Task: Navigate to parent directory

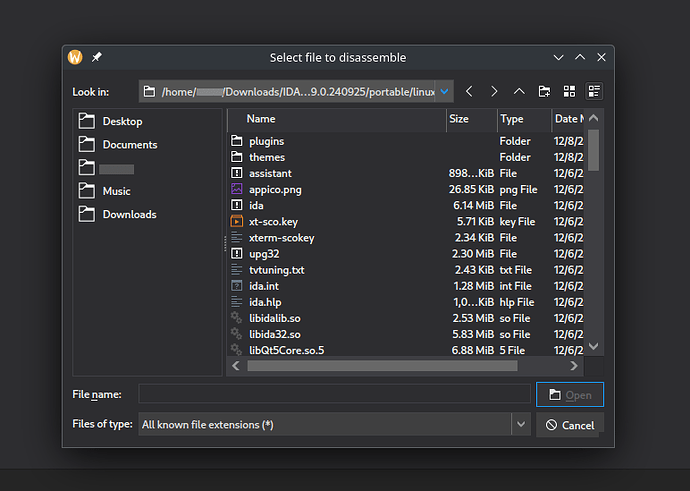Action: click(519, 92)
